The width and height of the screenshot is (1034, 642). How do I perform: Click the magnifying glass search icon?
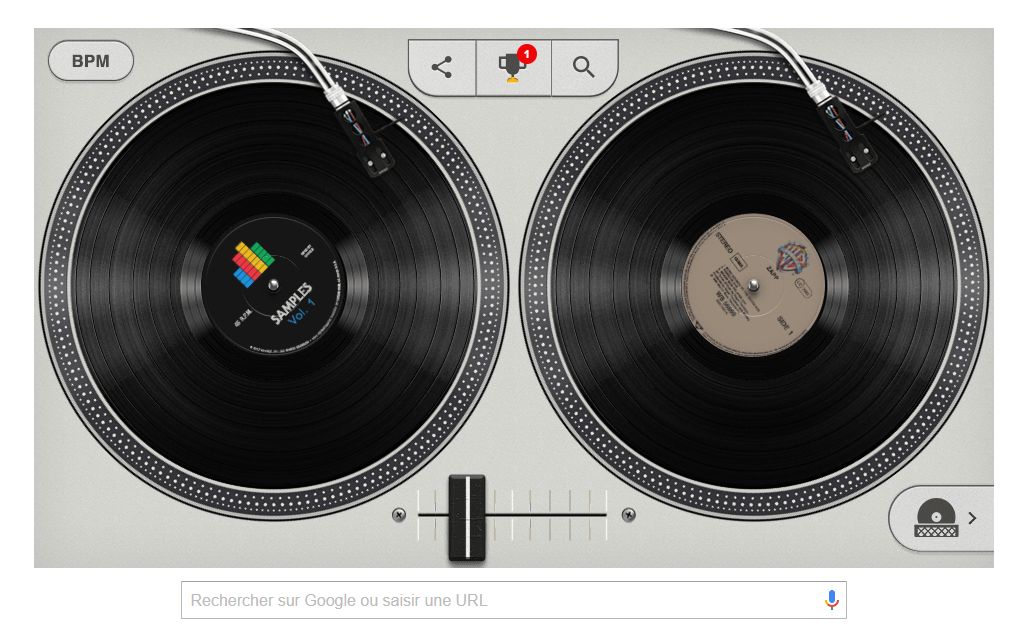584,67
